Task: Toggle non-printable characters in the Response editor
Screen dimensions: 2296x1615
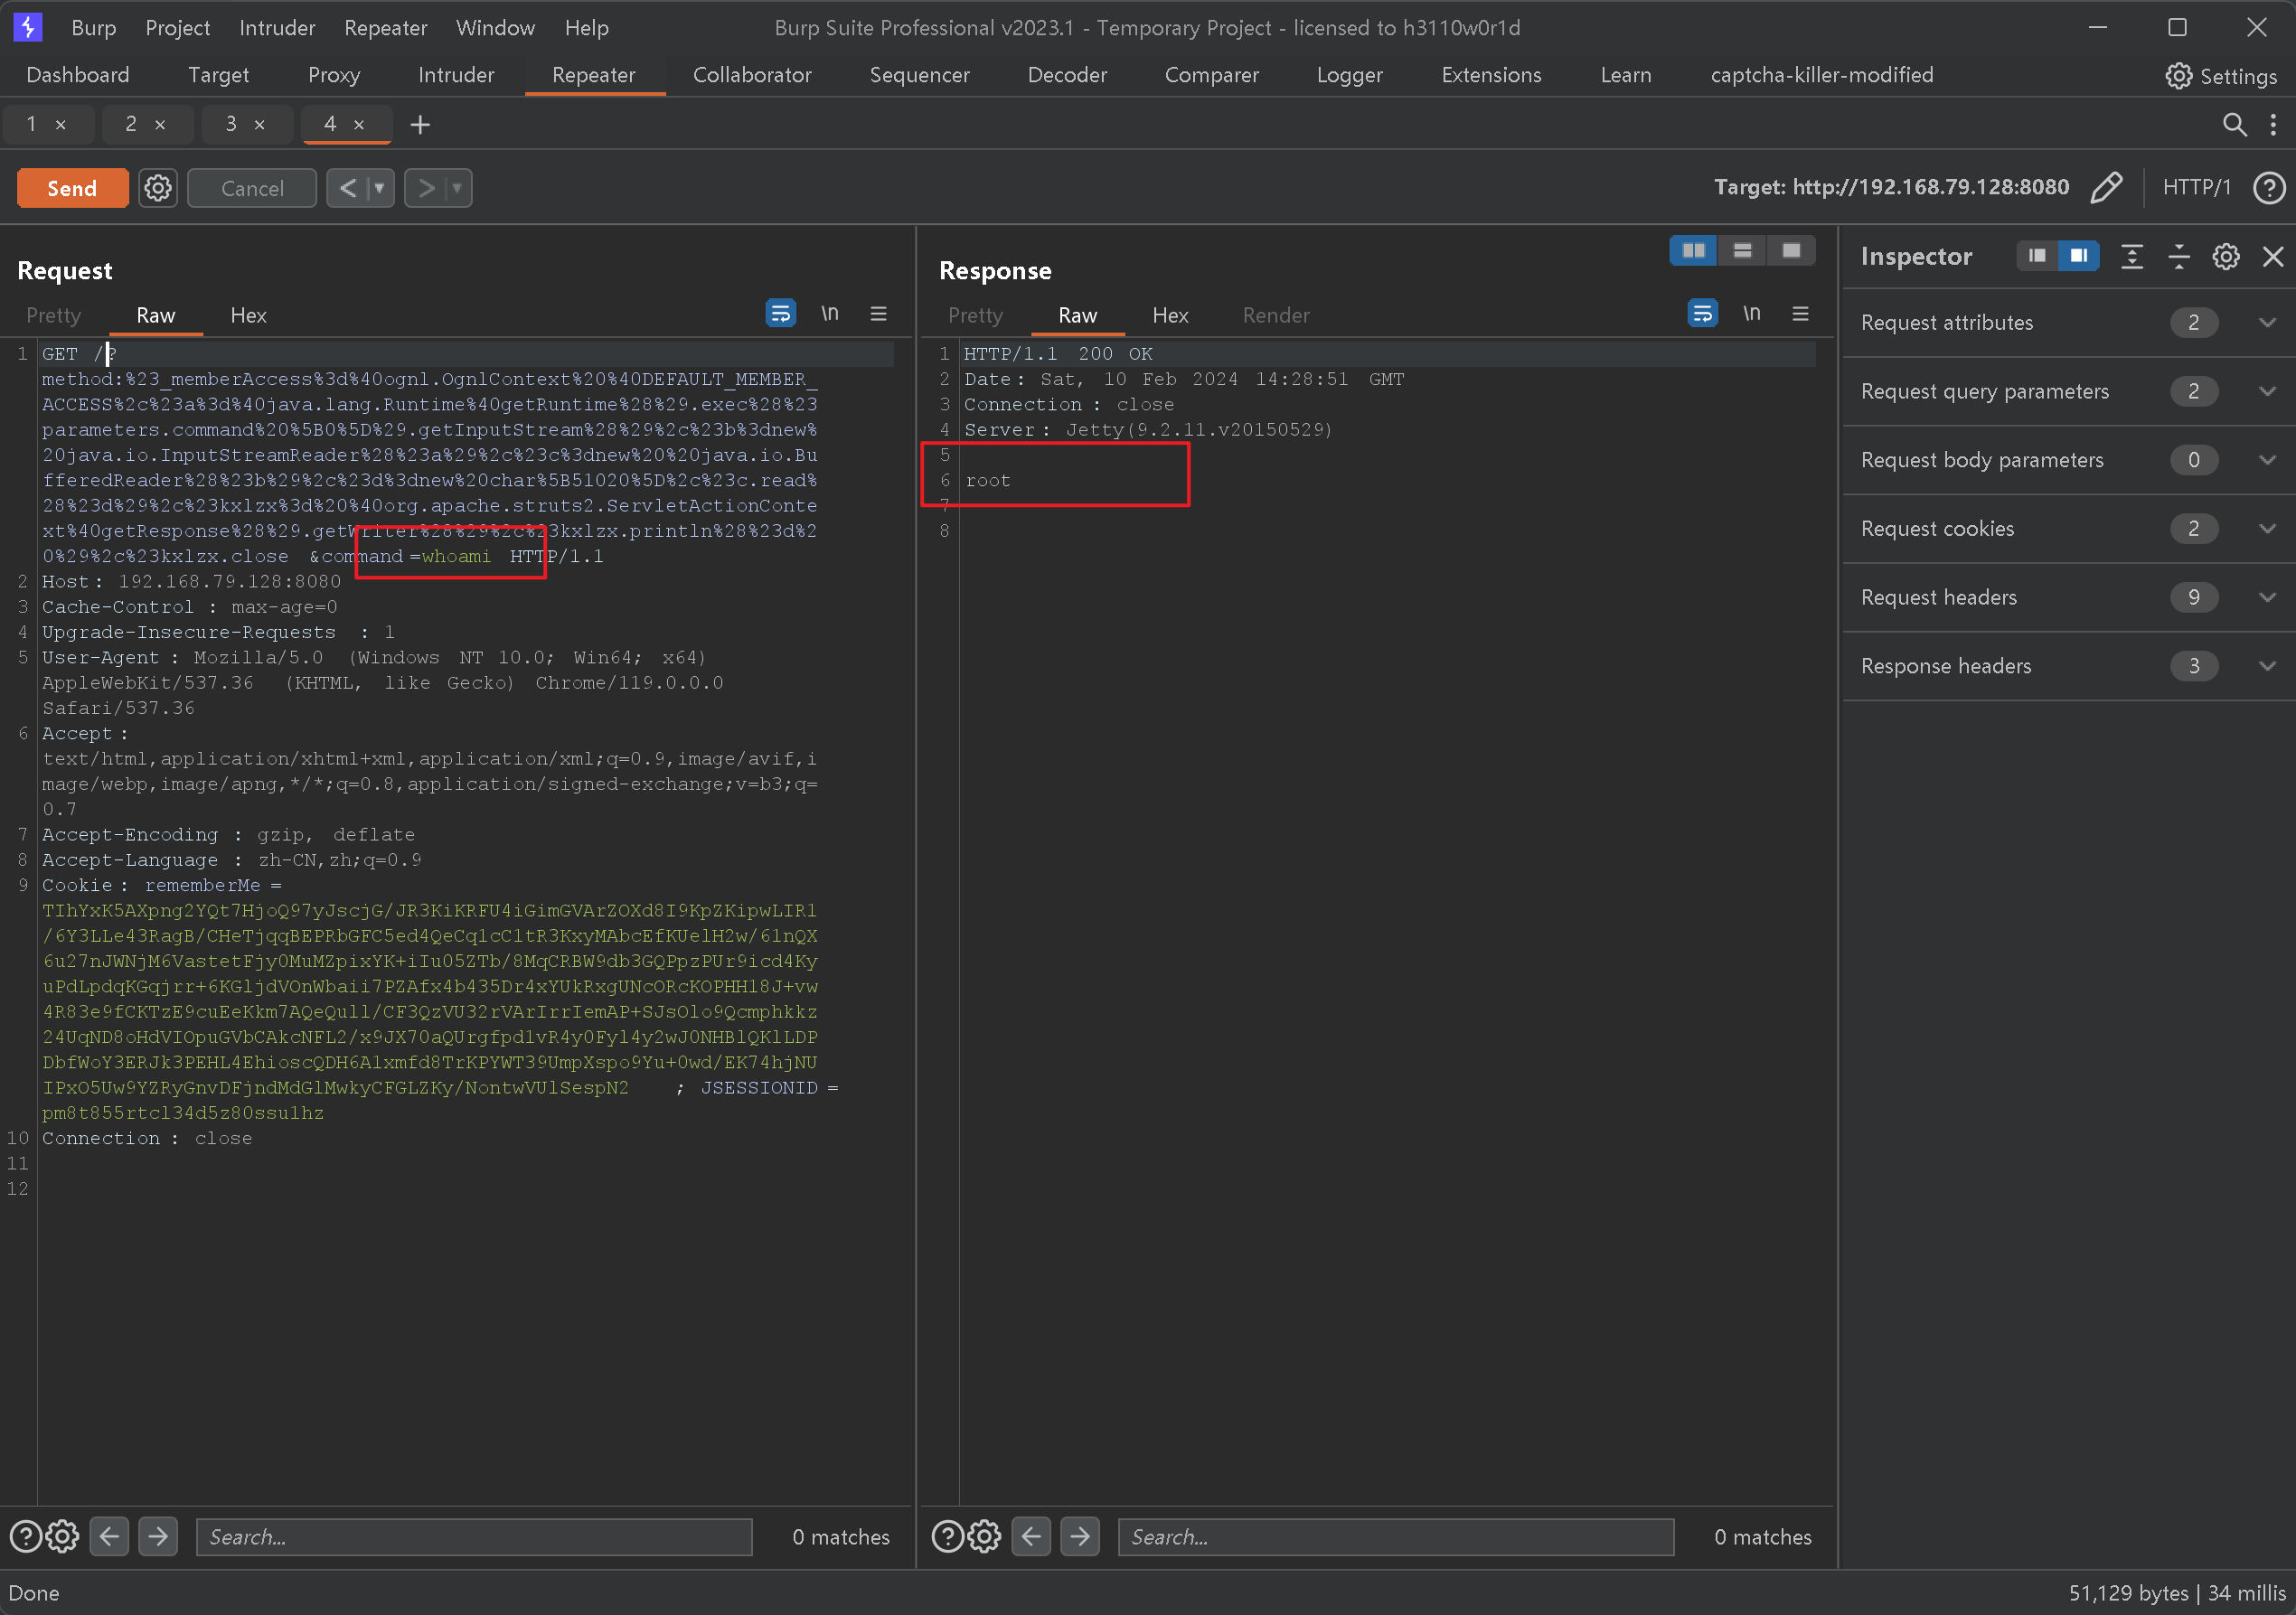Action: coord(1751,314)
